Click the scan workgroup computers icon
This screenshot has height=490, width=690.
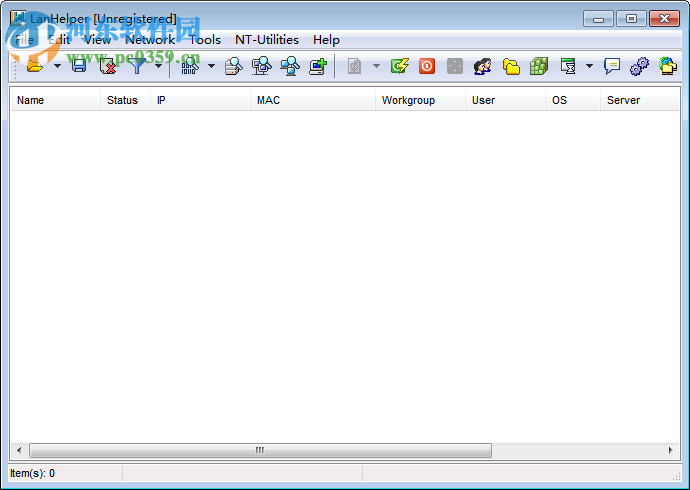click(262, 66)
